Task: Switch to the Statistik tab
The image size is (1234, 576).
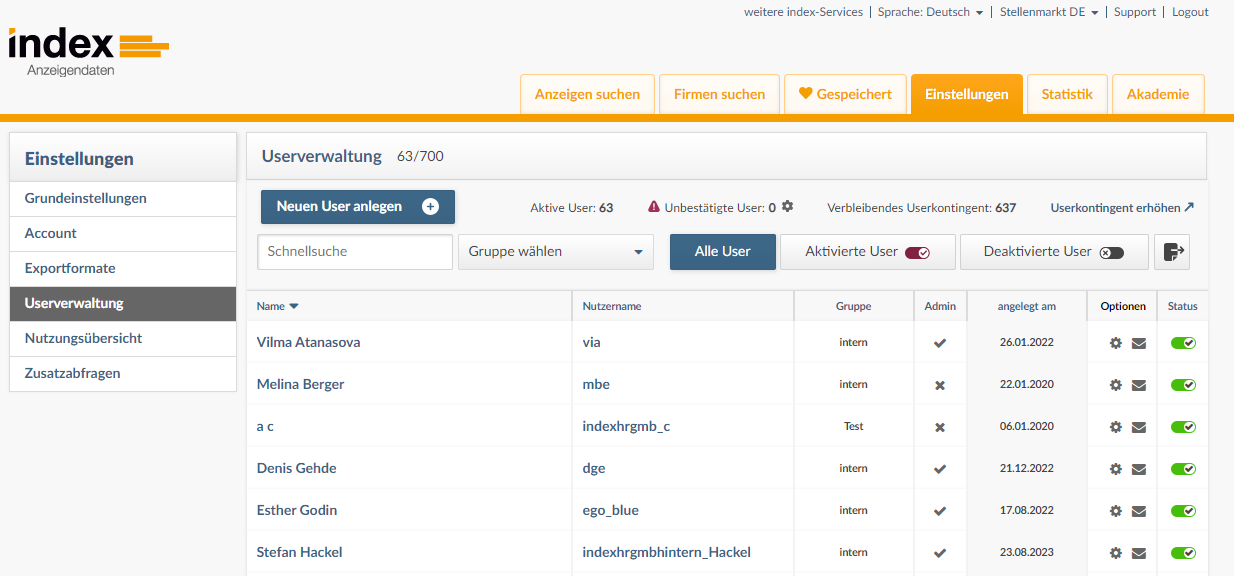Action: (x=1067, y=93)
